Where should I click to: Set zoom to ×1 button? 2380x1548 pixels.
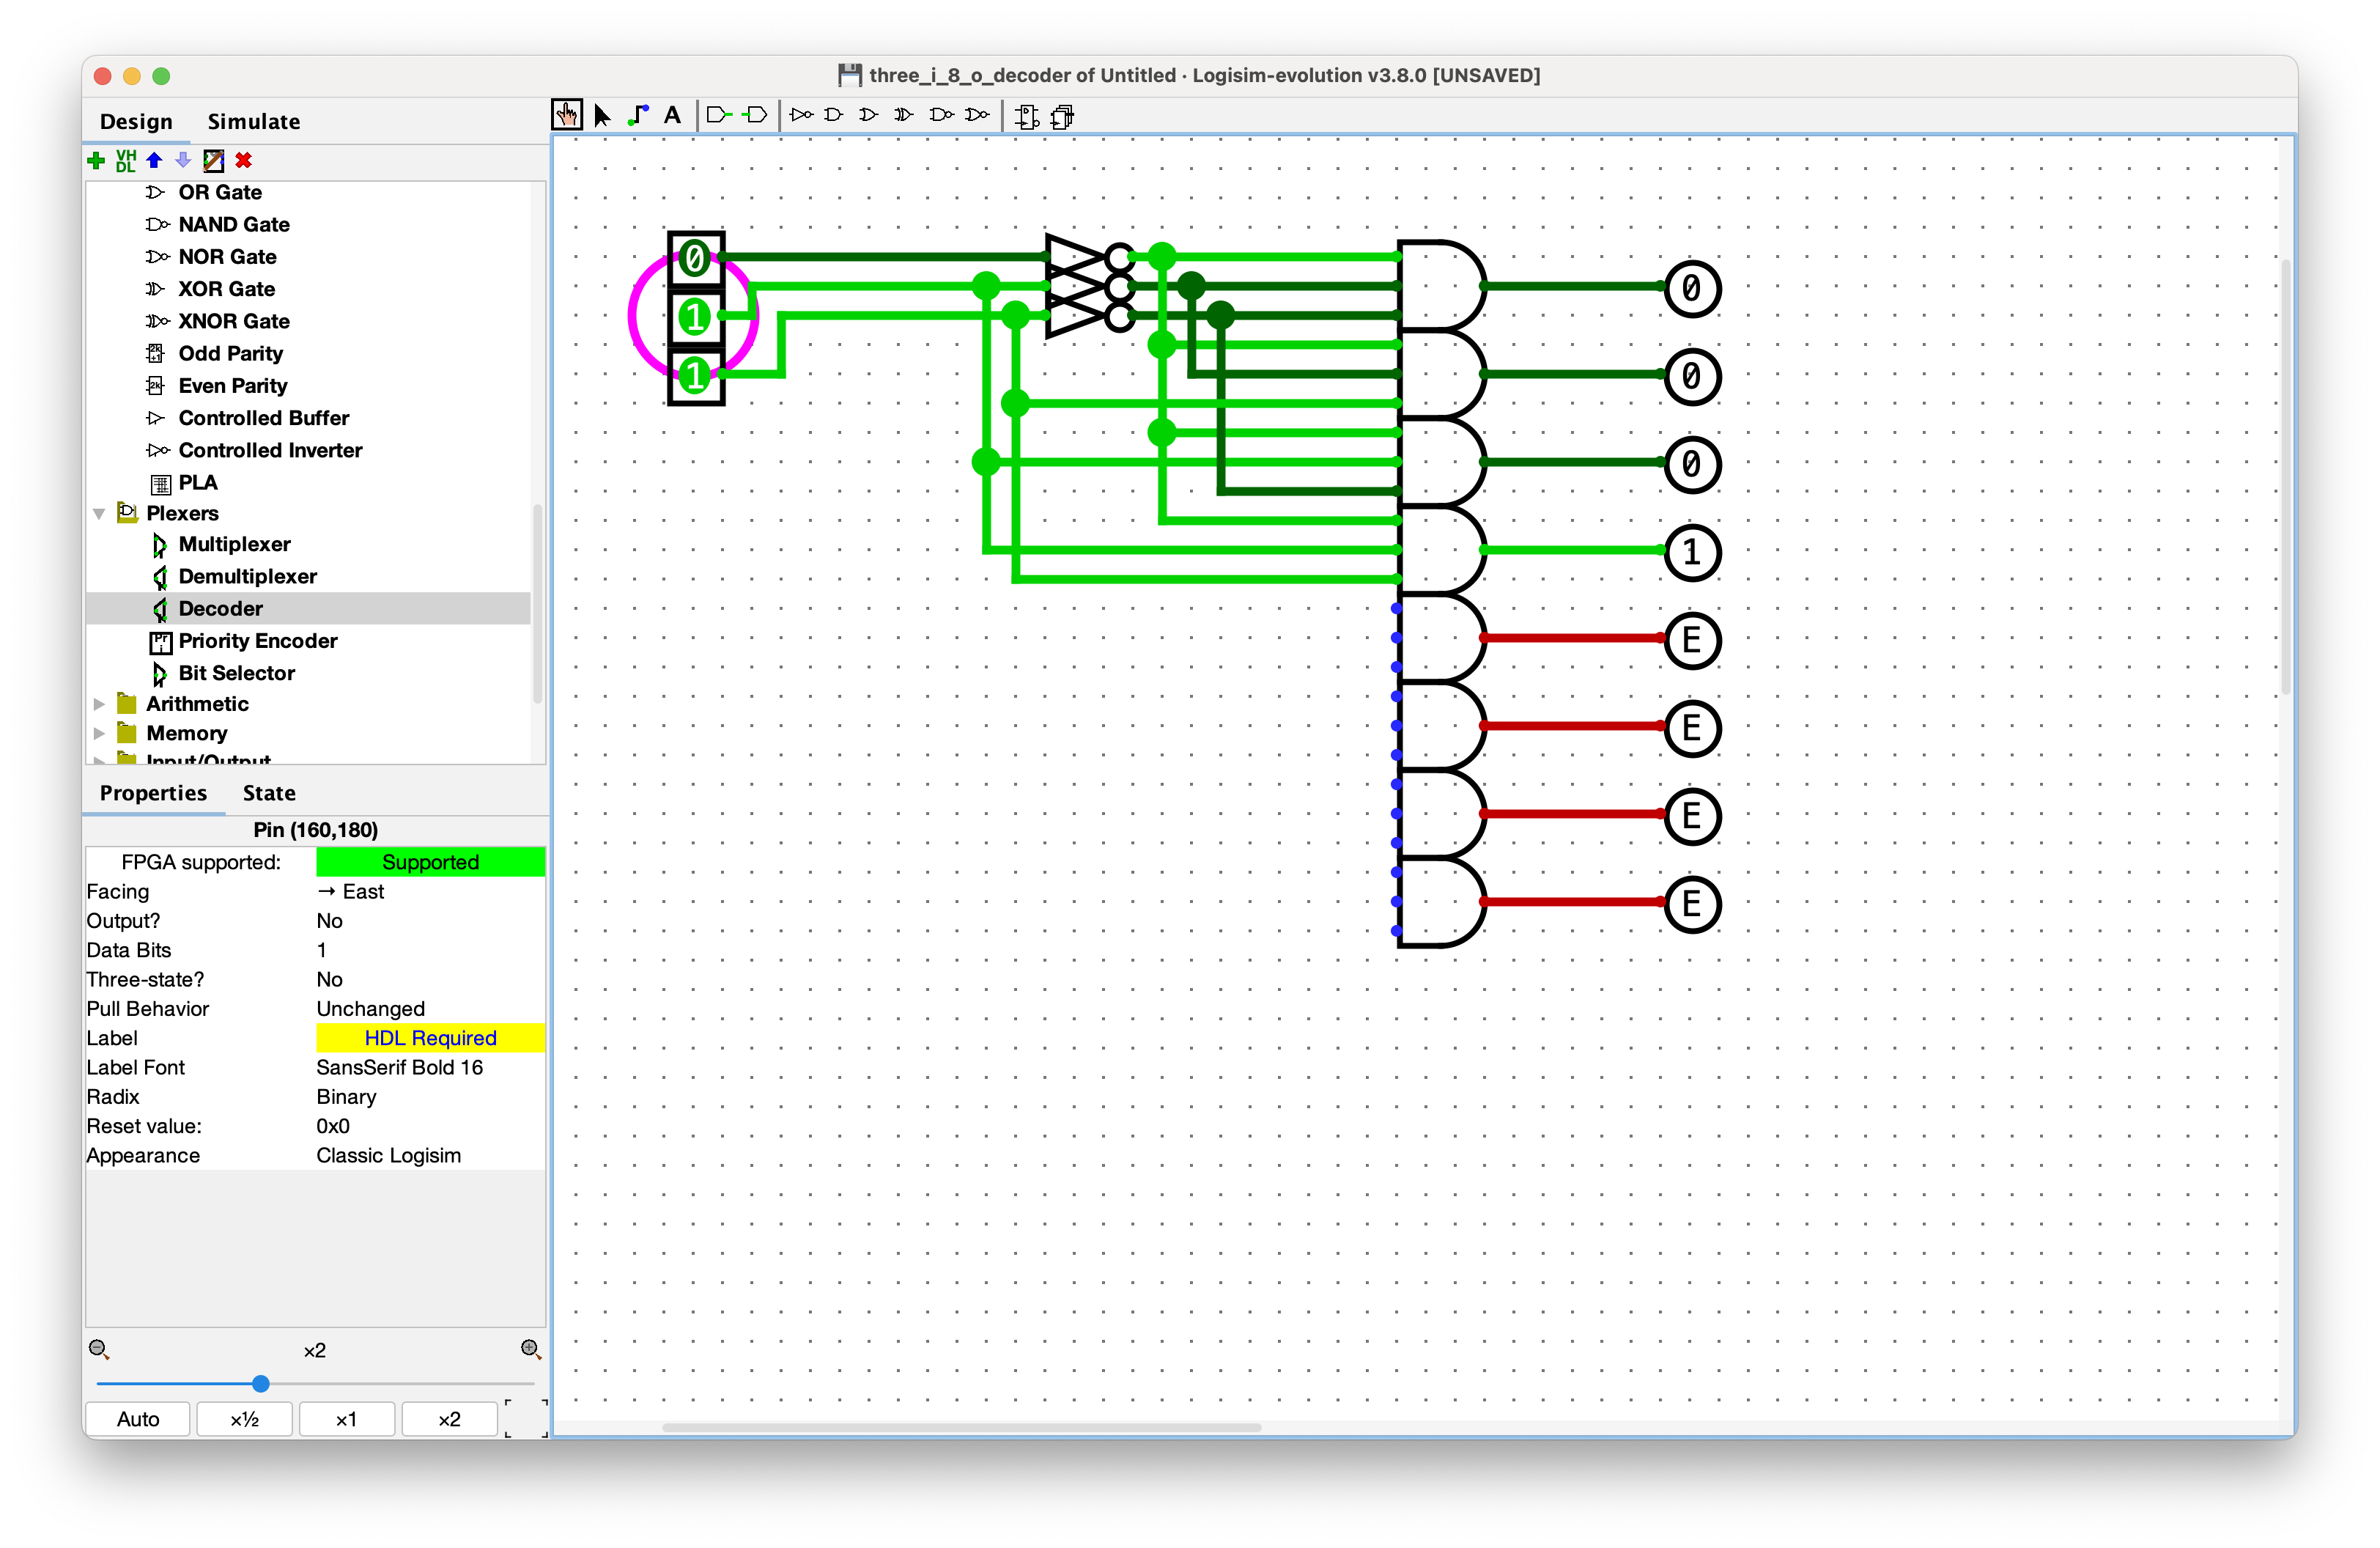click(x=346, y=1419)
